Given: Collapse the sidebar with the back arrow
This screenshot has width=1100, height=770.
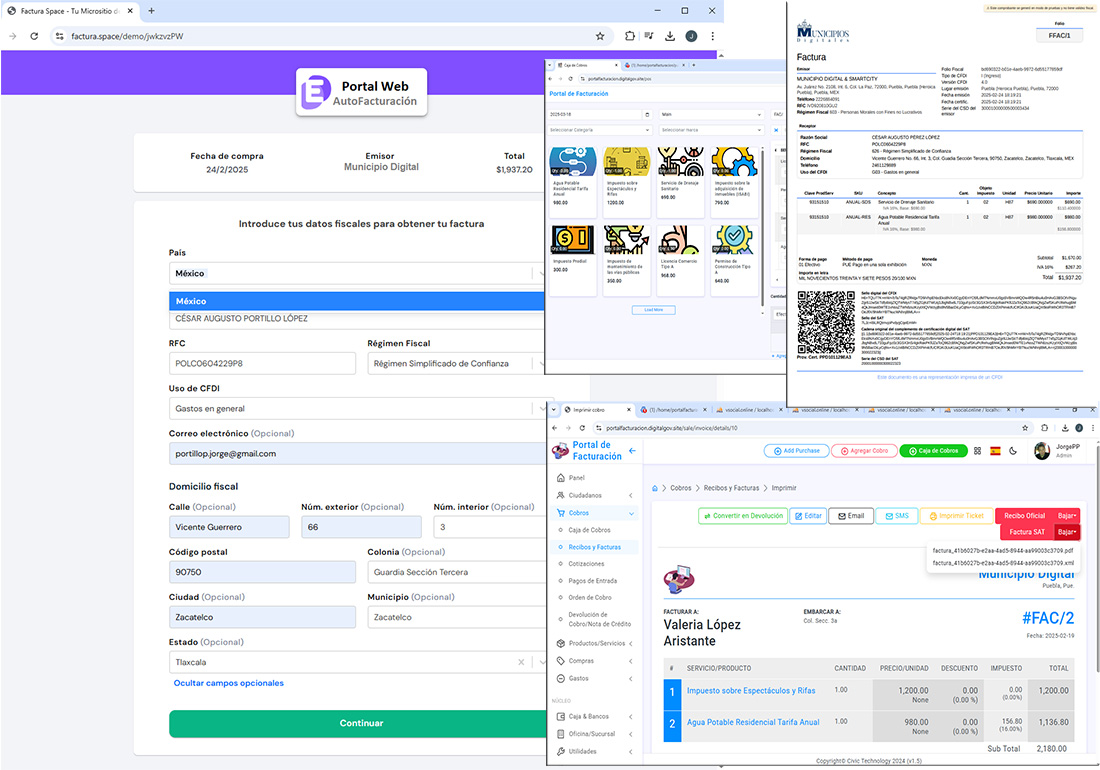Looking at the screenshot, I should tap(632, 451).
